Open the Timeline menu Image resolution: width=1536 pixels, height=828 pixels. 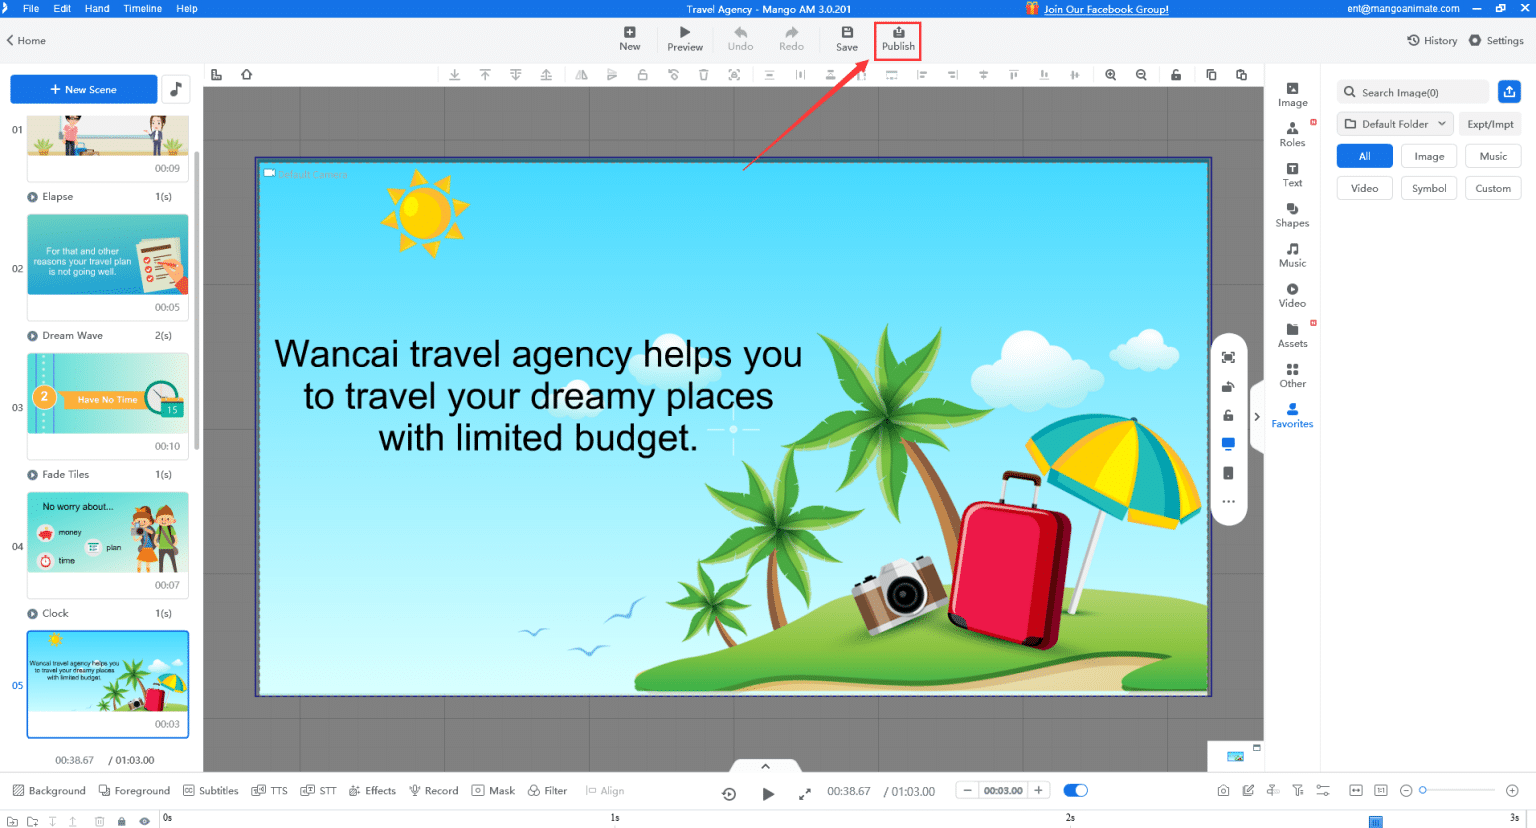[x=142, y=8]
